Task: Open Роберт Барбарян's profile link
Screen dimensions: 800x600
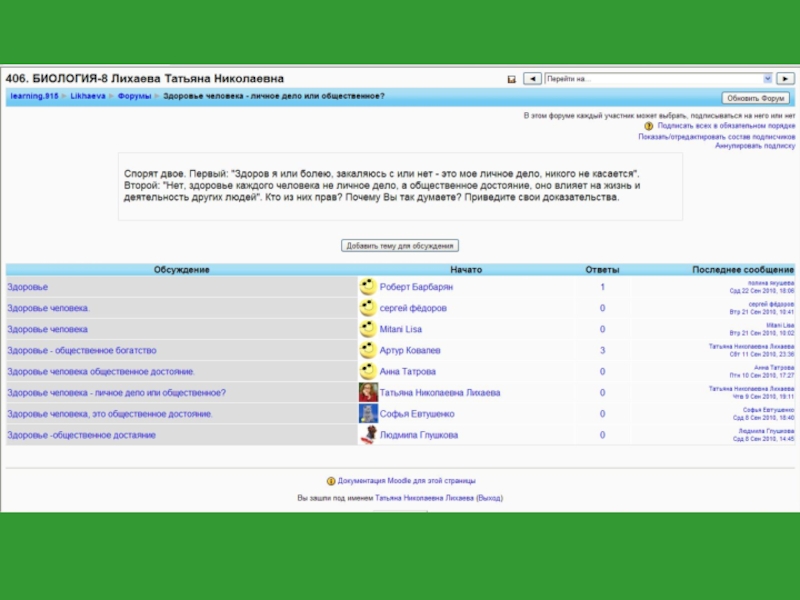Action: [416, 287]
